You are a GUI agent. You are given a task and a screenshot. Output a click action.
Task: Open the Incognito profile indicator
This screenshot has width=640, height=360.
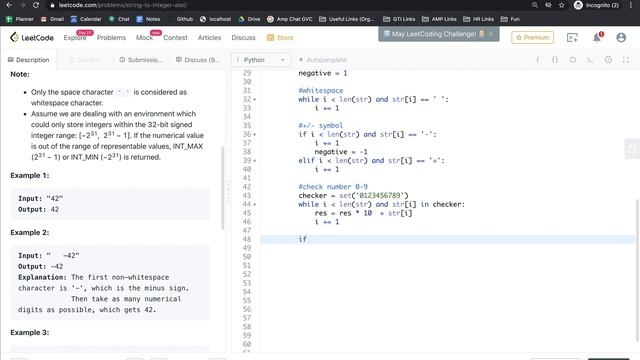(x=596, y=5)
